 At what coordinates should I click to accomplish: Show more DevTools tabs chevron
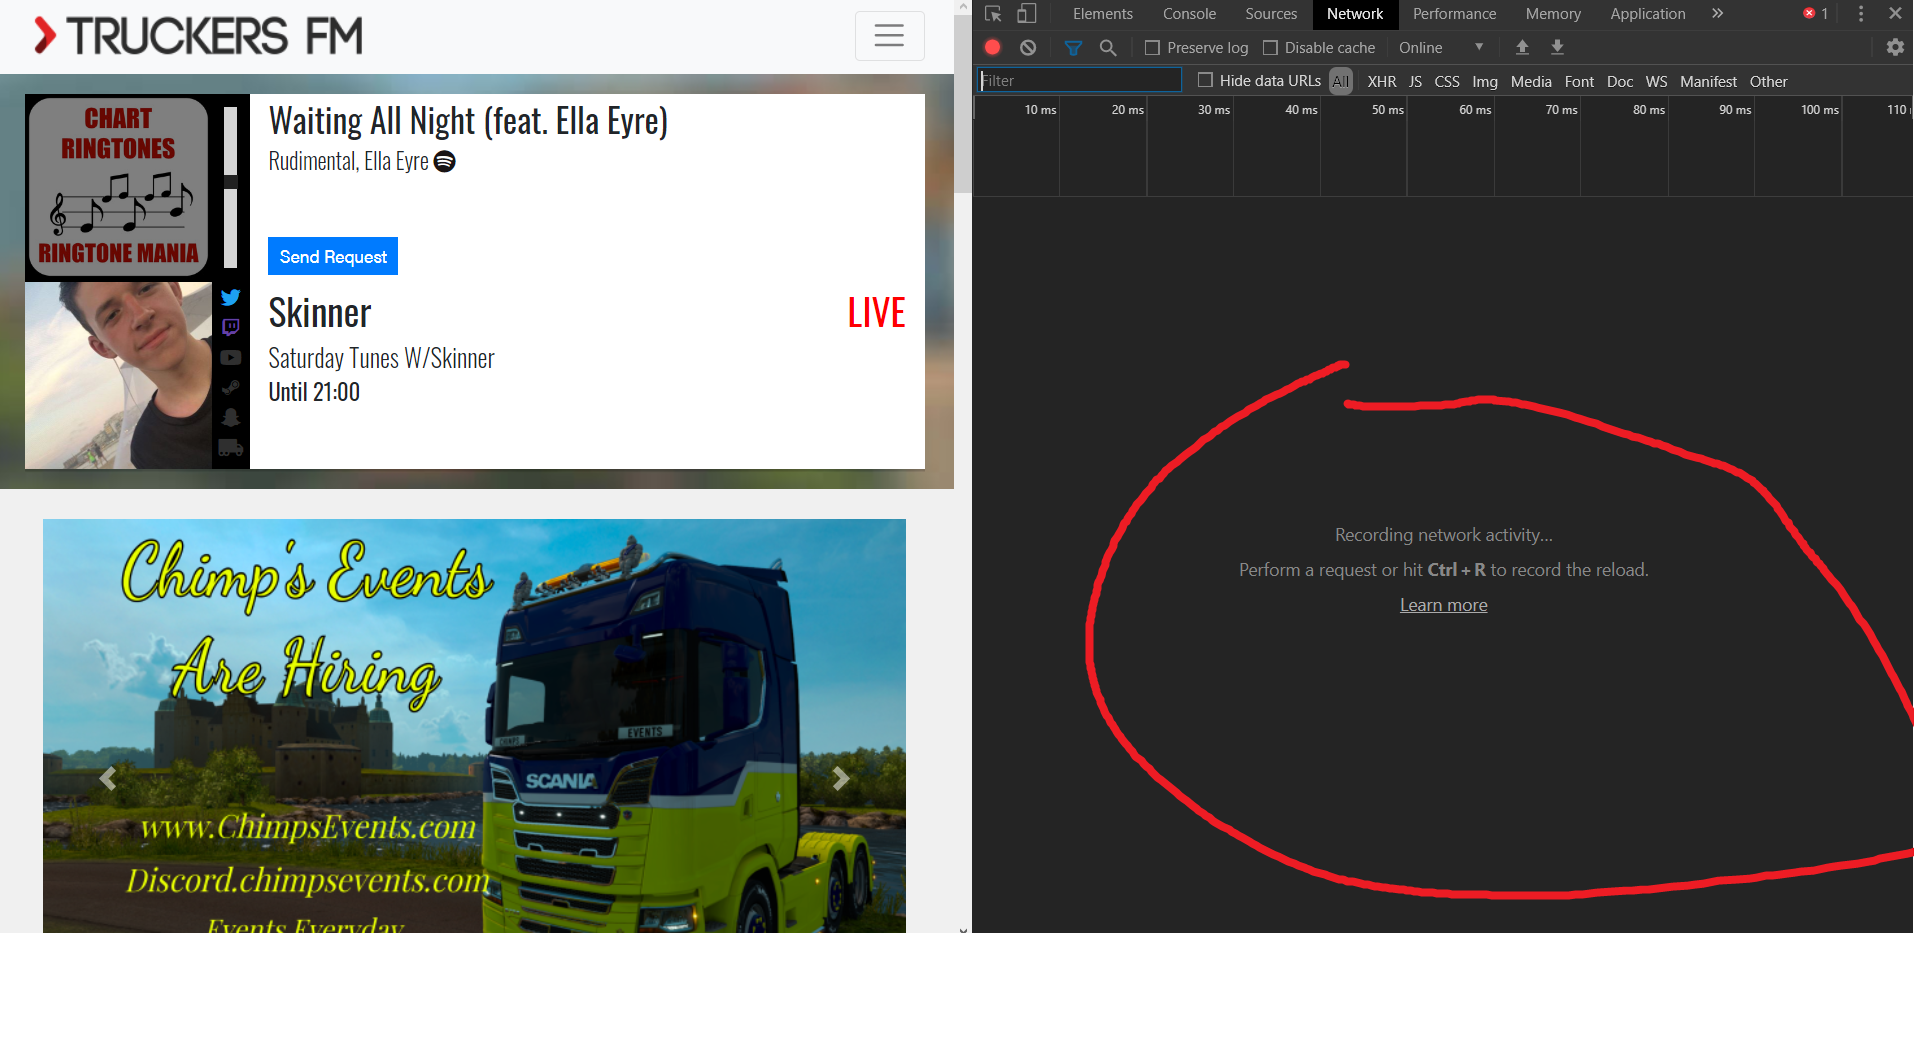pyautogui.click(x=1717, y=14)
